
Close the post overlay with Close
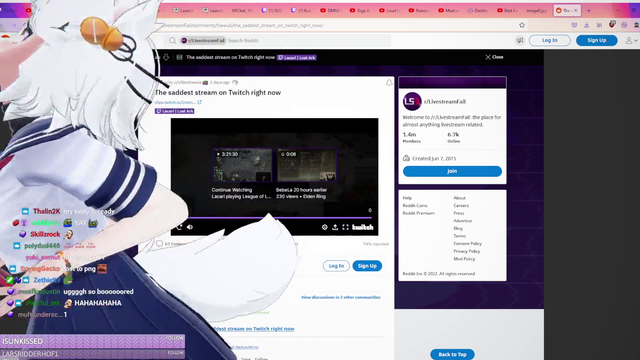(494, 57)
